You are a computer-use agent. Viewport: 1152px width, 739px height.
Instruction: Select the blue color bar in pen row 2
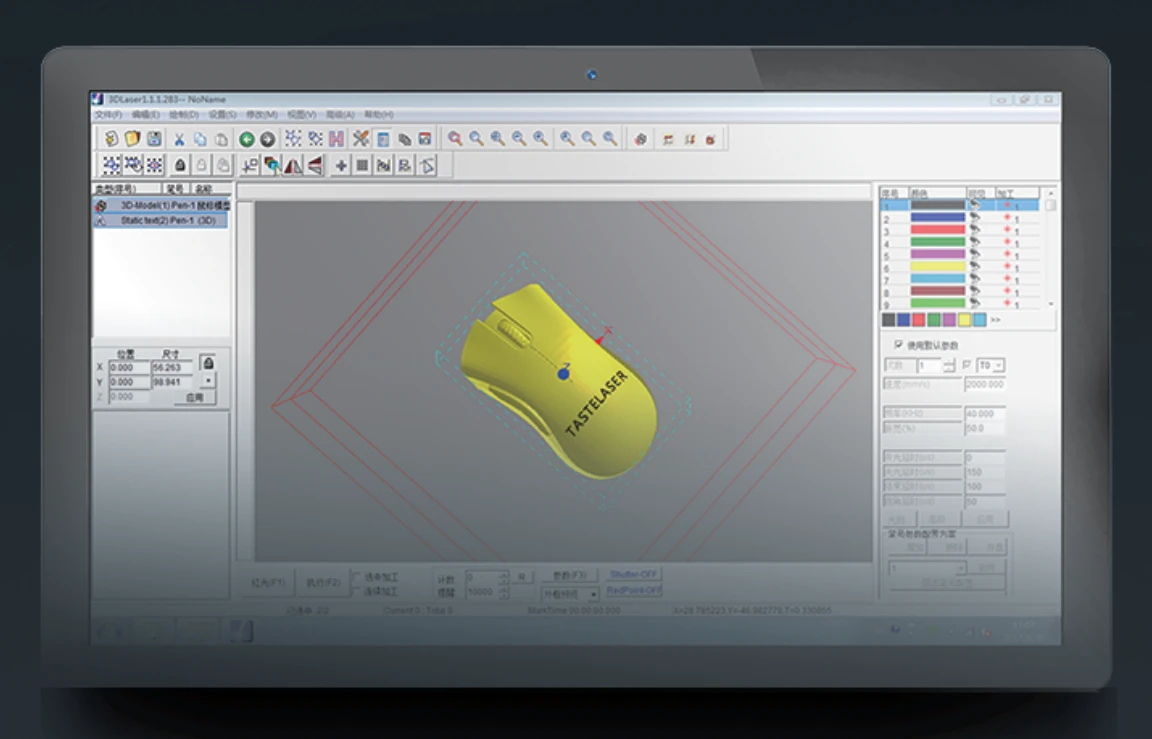[937, 218]
